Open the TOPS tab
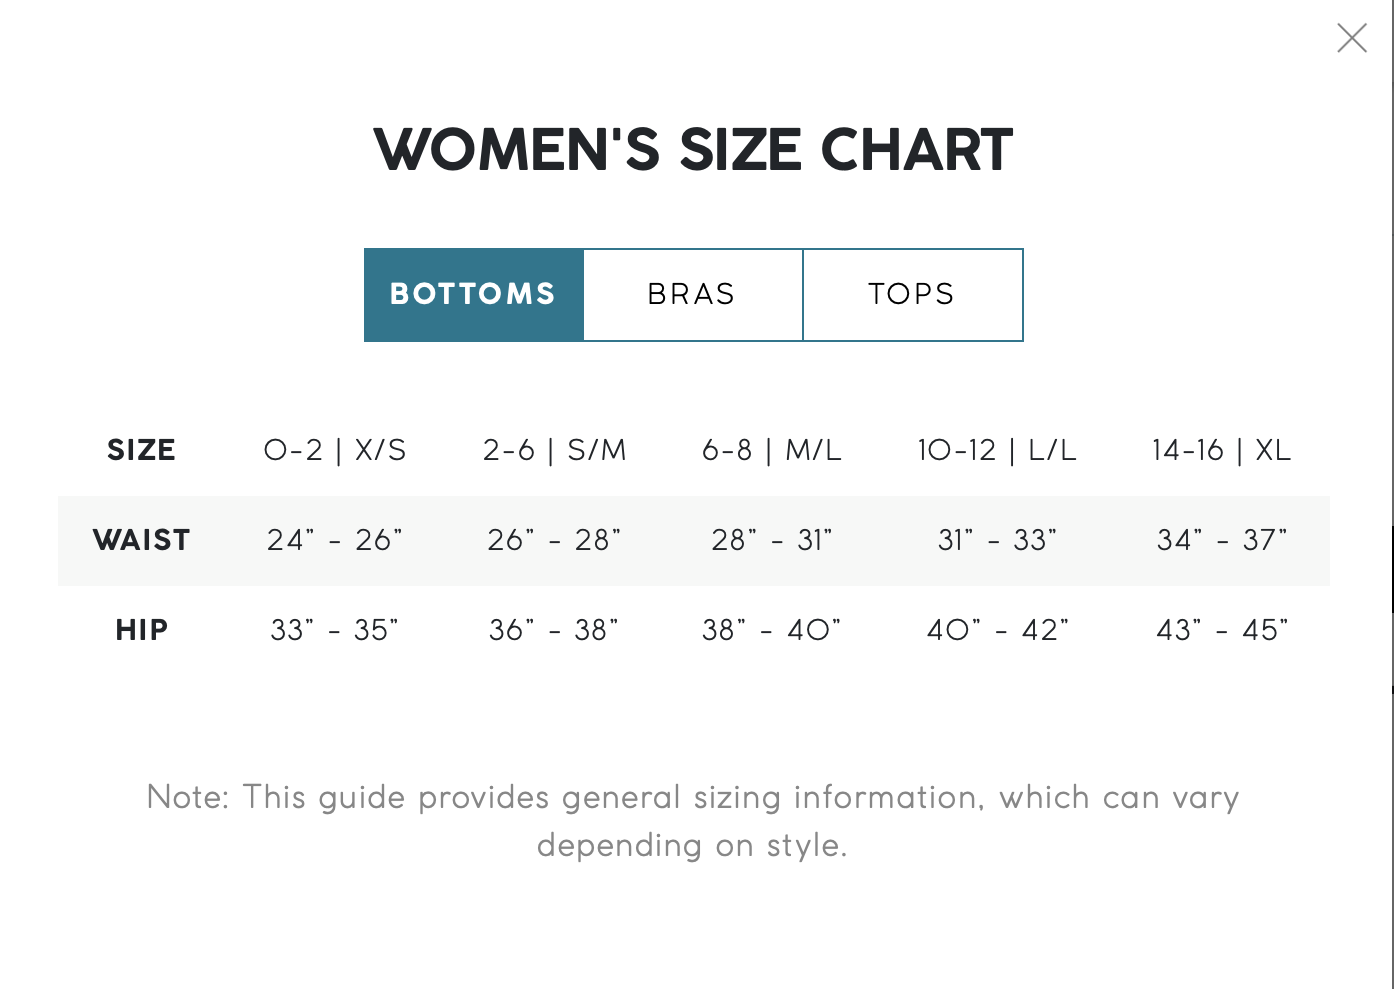 point(913,295)
